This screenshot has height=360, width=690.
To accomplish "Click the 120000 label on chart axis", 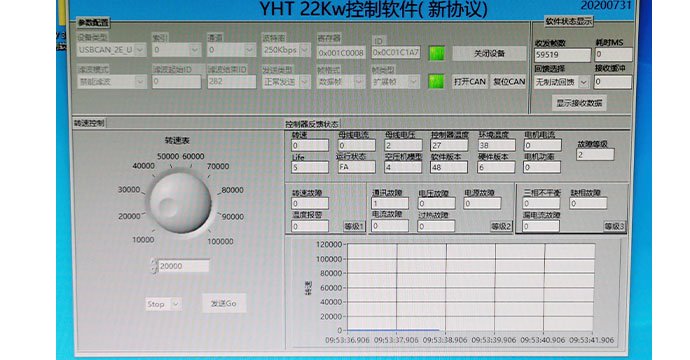I will (x=329, y=245).
